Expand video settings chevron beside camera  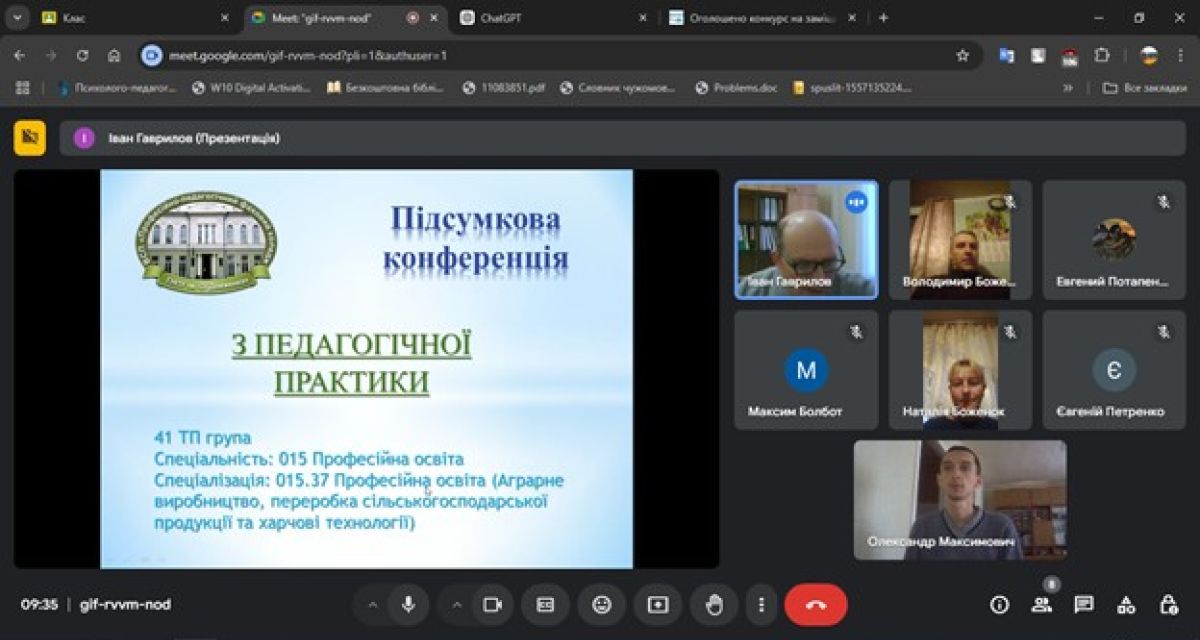pos(456,605)
